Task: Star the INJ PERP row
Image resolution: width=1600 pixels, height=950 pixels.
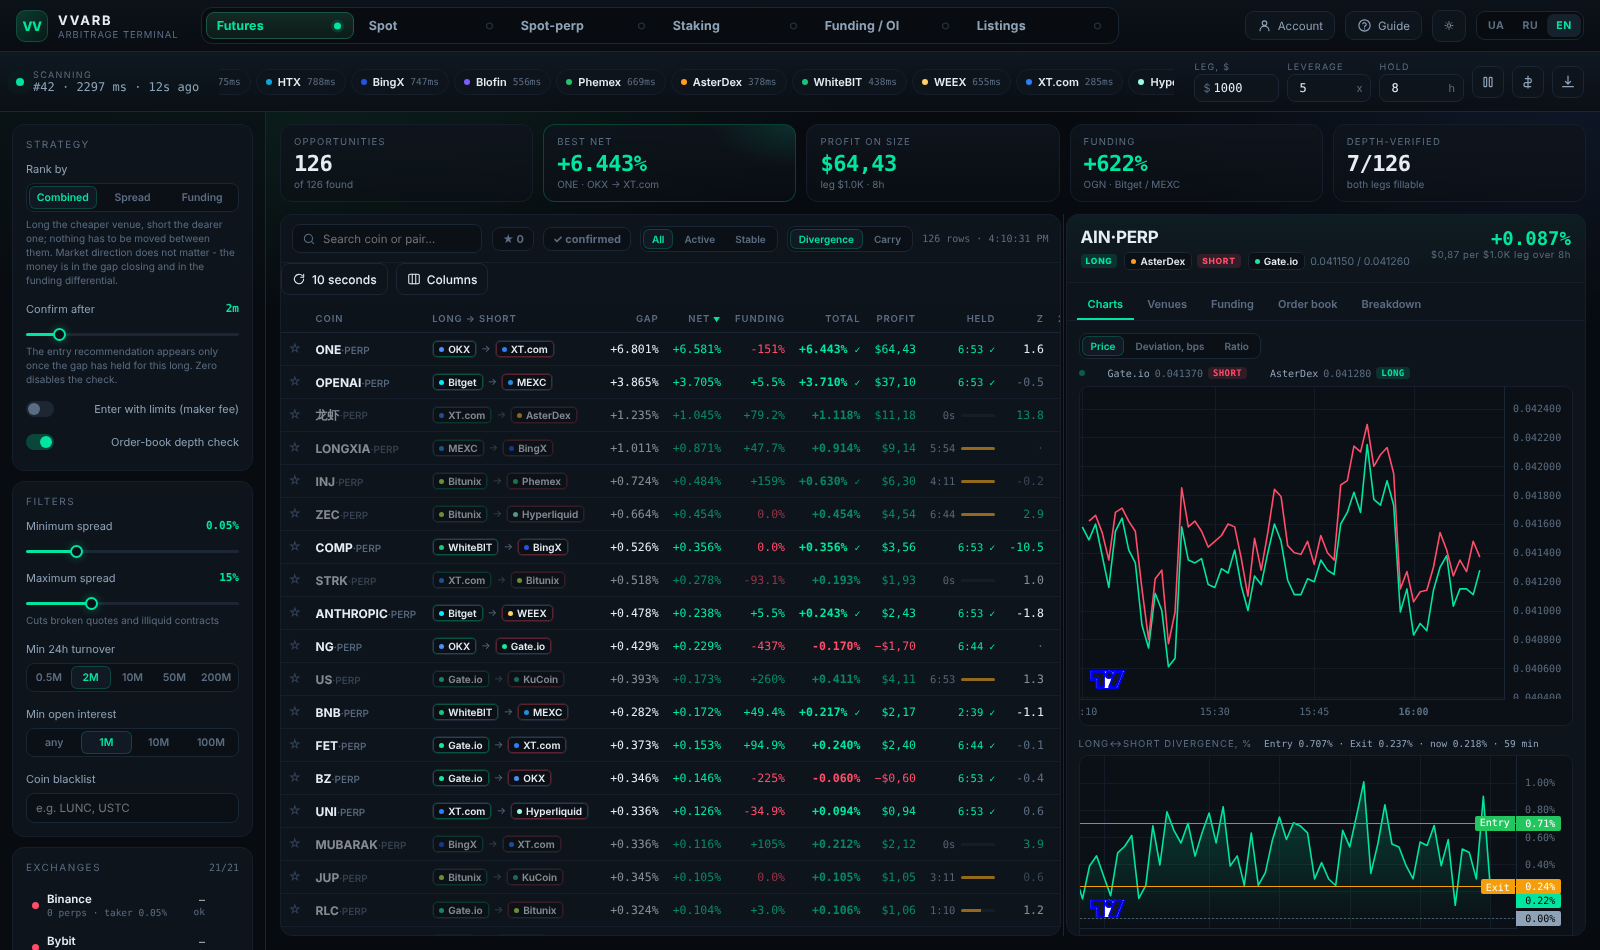Action: click(295, 481)
